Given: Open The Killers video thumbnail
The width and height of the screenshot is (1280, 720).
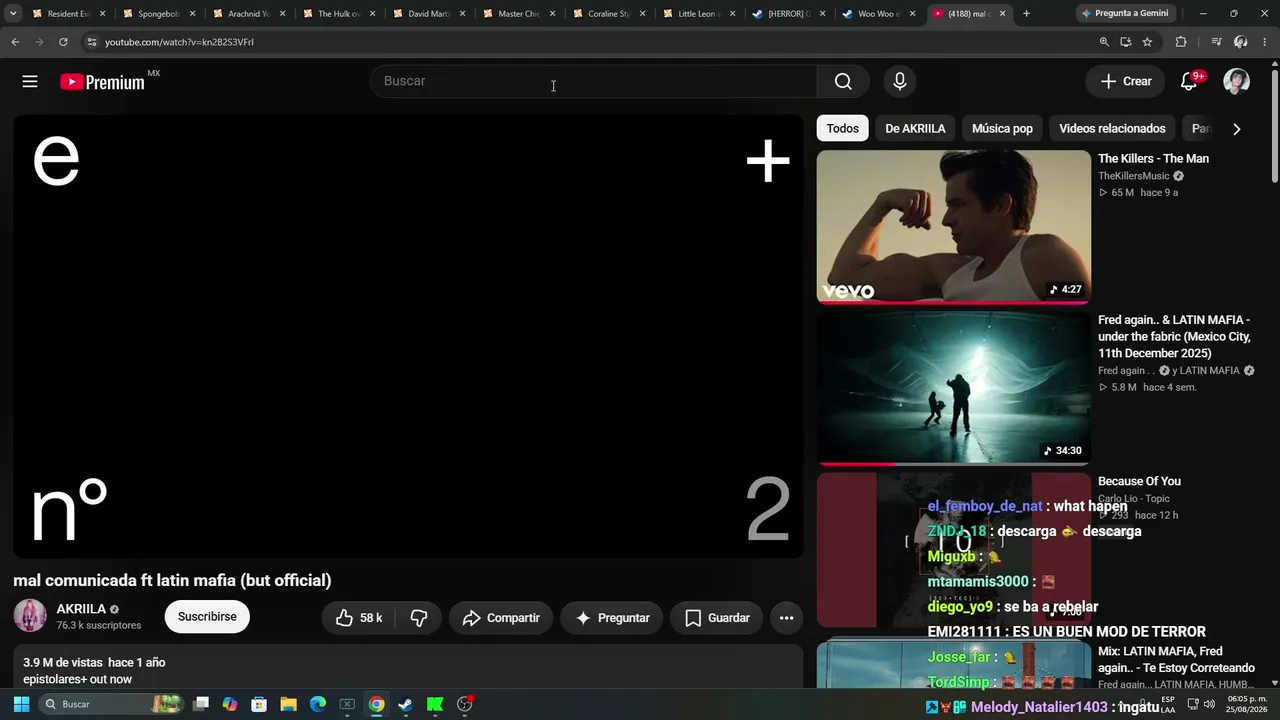Looking at the screenshot, I should (x=954, y=227).
